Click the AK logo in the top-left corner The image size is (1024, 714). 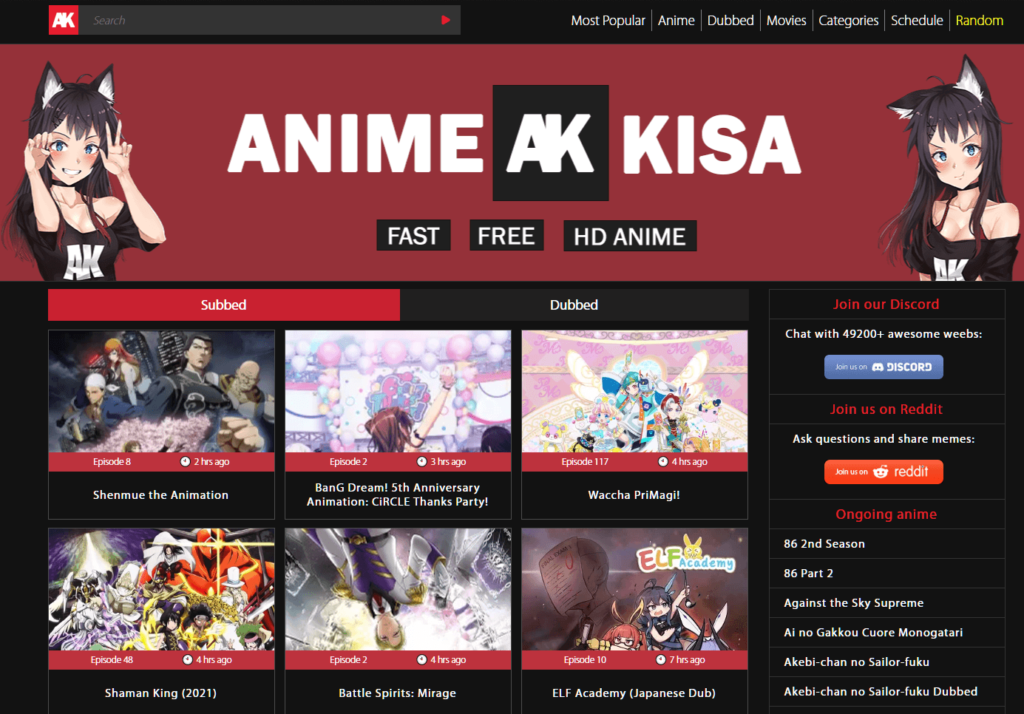point(63,20)
